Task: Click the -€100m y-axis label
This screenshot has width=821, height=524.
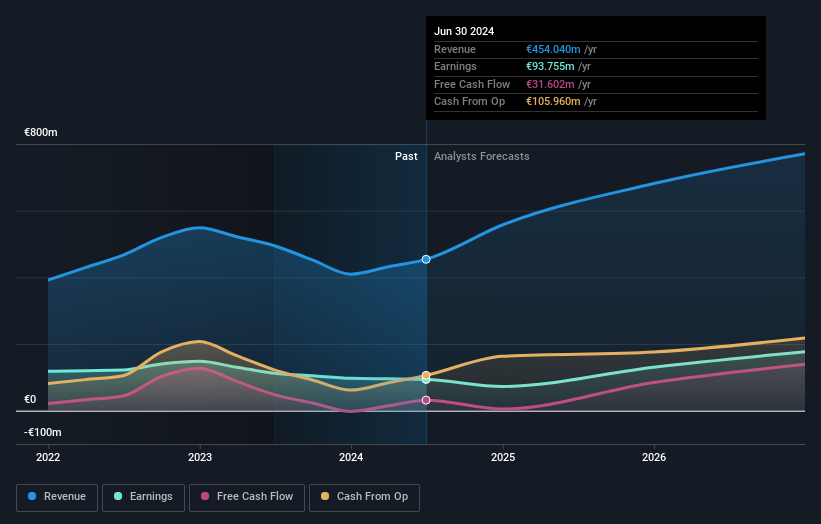Action: tap(42, 432)
